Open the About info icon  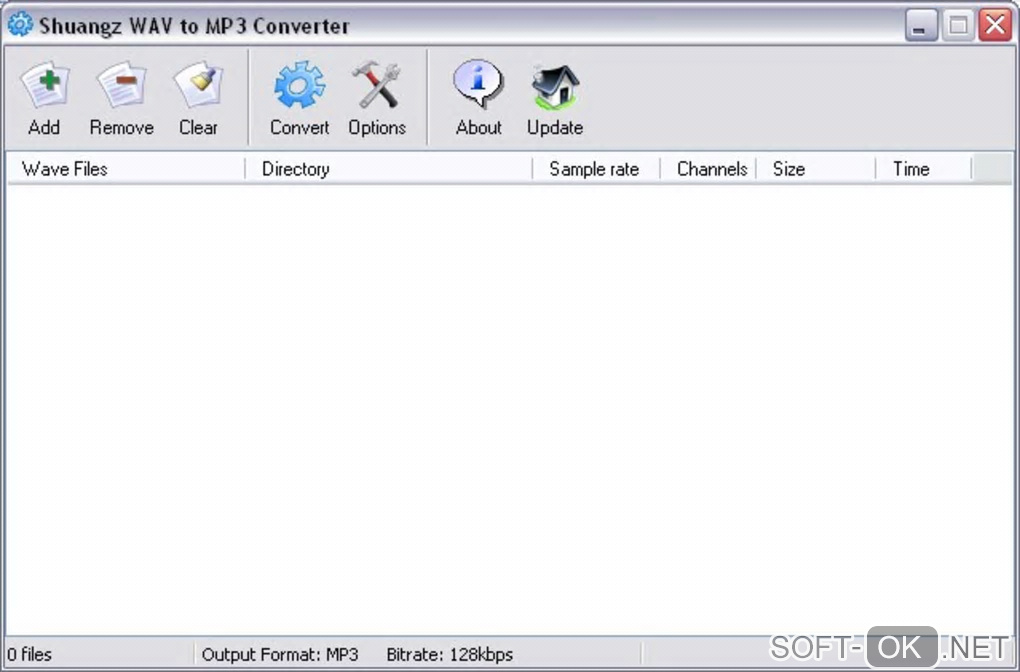[x=478, y=84]
